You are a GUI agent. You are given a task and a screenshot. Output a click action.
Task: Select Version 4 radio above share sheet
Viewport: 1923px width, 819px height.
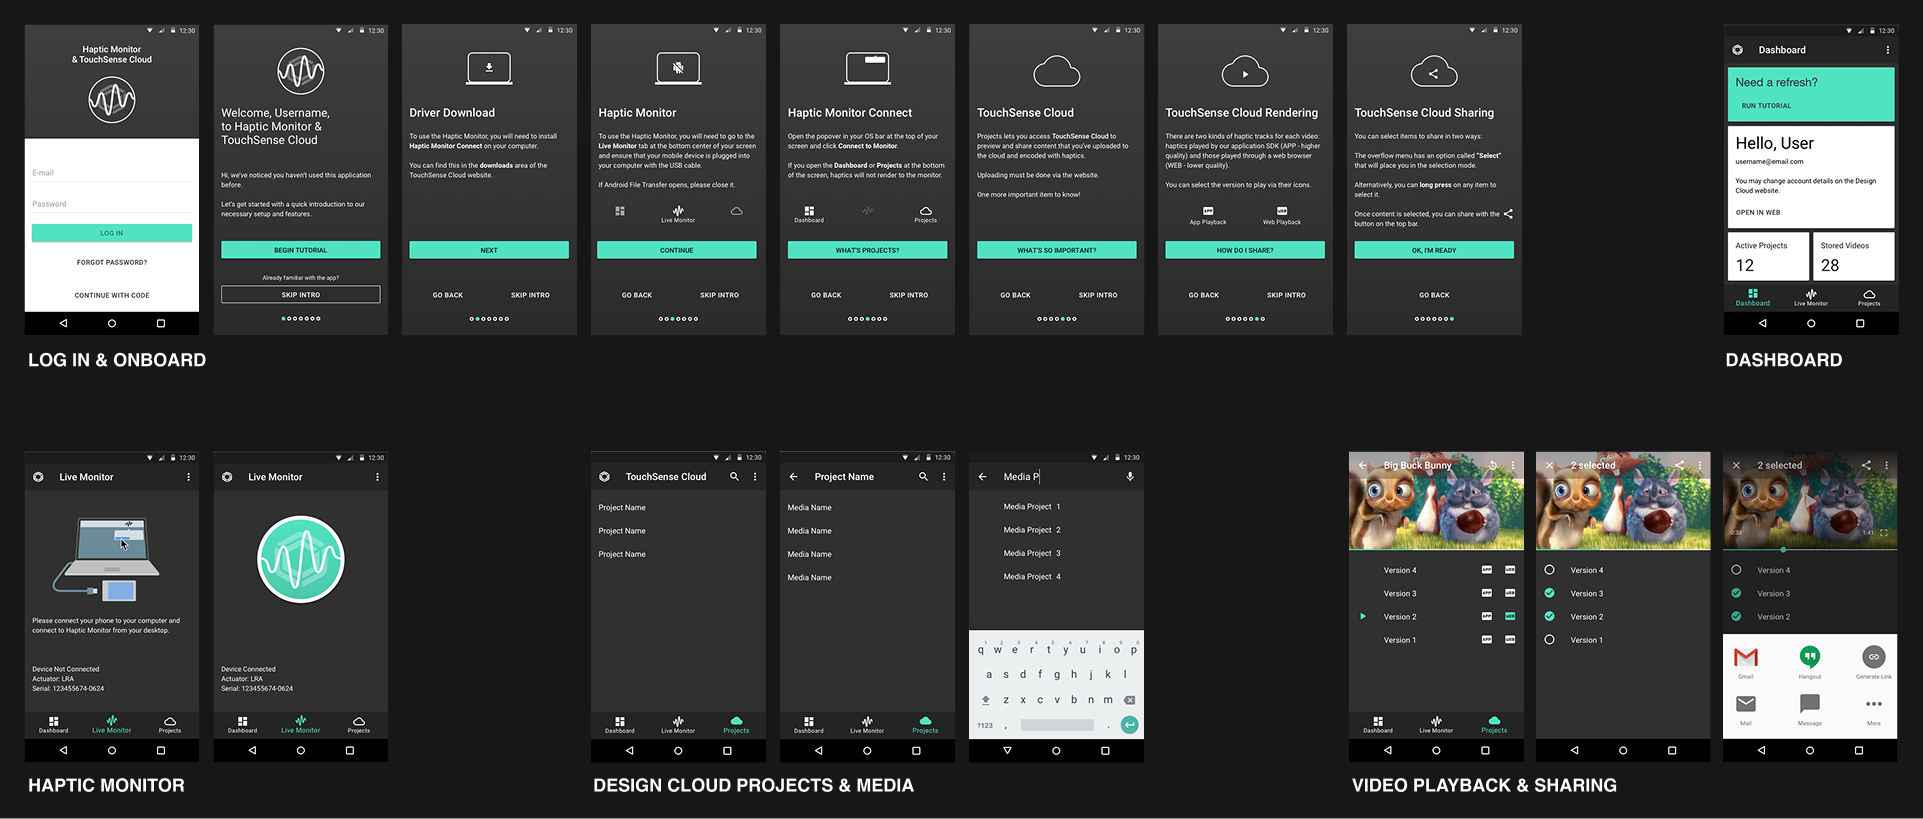(x=1736, y=570)
